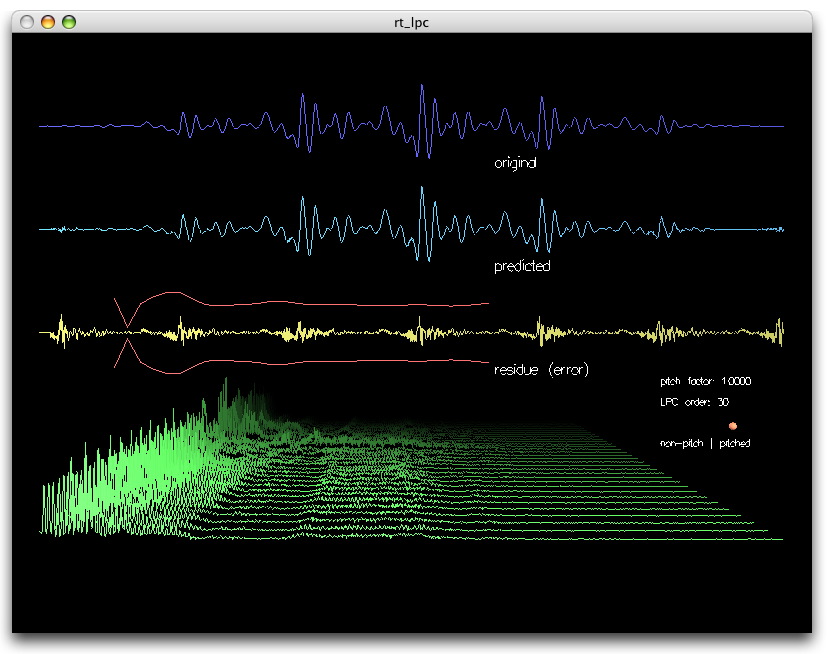Click the green zoom window button

[69, 21]
